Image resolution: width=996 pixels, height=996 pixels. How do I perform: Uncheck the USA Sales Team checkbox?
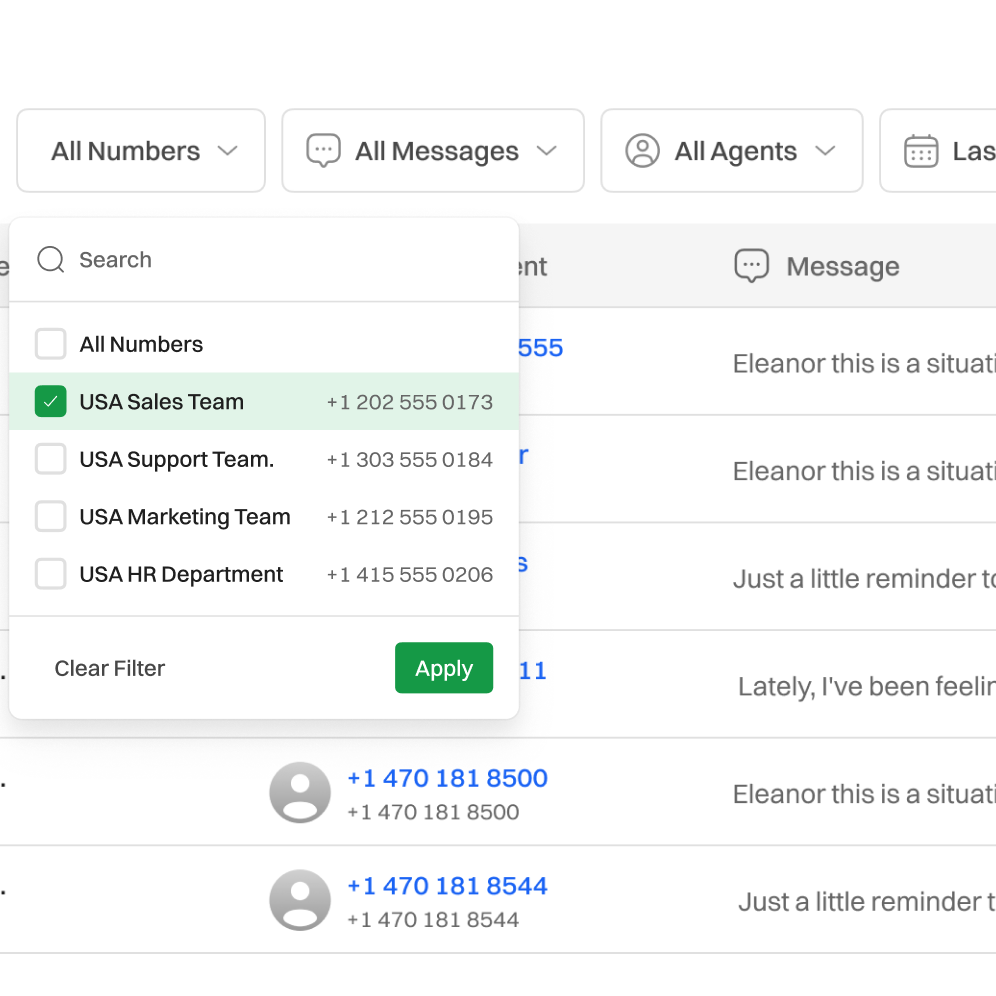tap(51, 402)
